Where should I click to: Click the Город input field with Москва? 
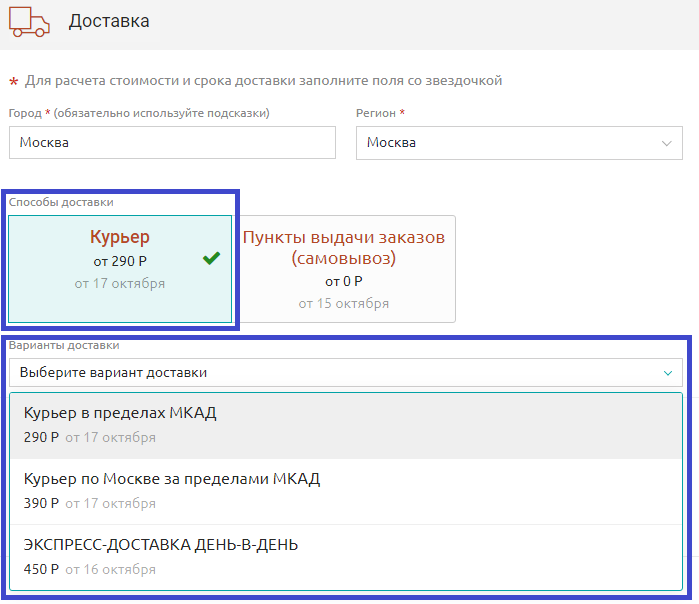[172, 142]
